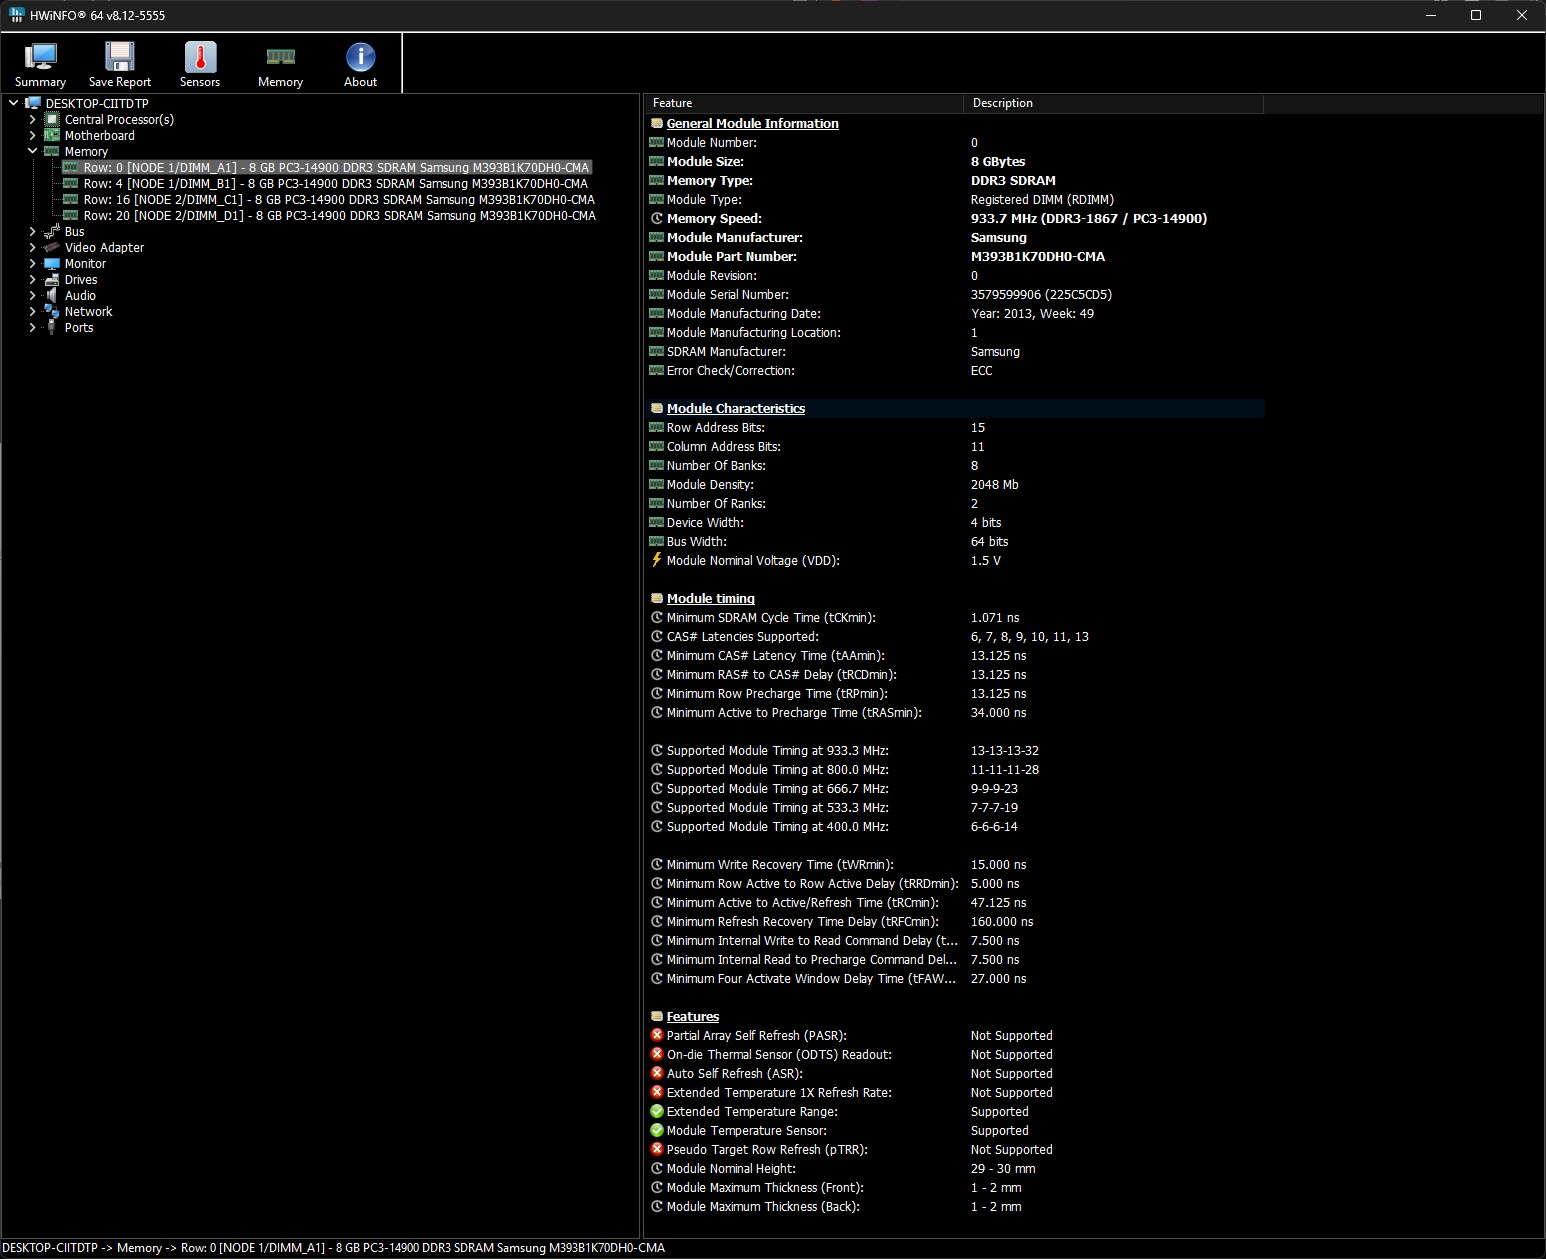Select the Module Nominal Height row
The height and width of the screenshot is (1259, 1546).
pyautogui.click(x=955, y=1168)
